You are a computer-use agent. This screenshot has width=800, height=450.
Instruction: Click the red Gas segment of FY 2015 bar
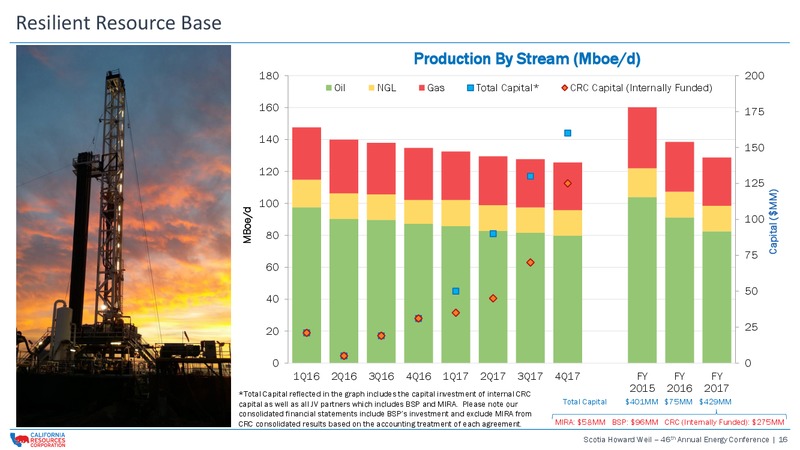tap(642, 138)
